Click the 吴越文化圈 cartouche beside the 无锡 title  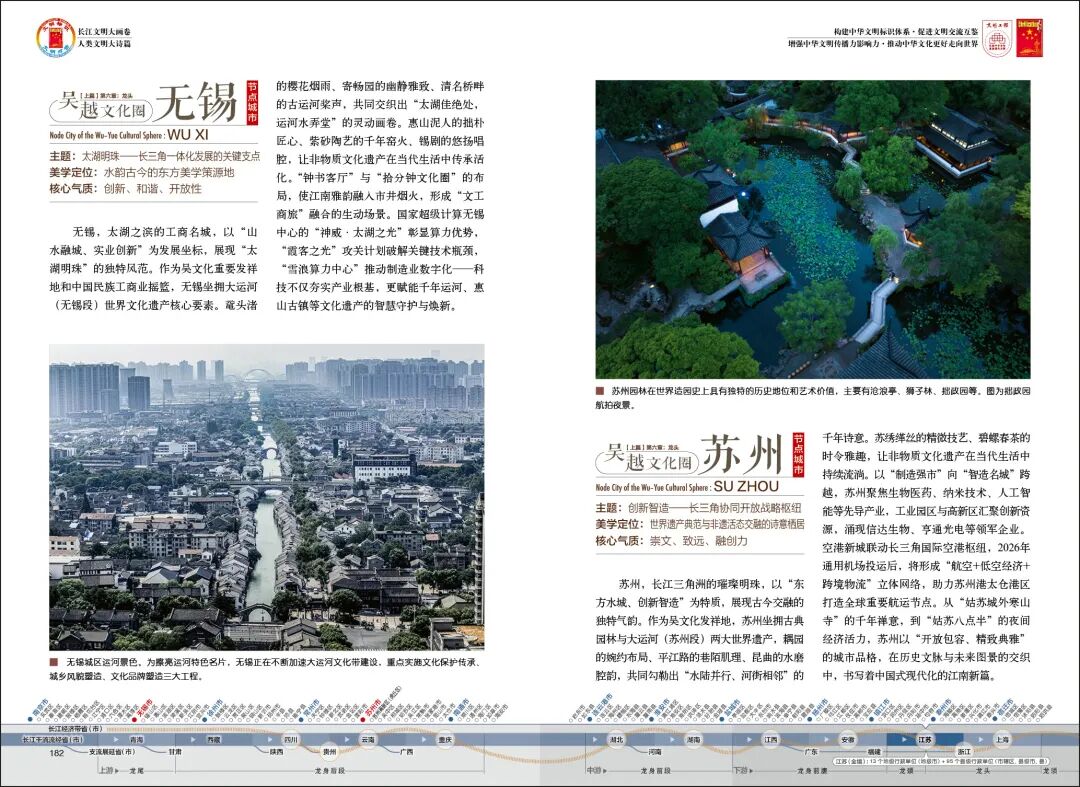coord(101,105)
